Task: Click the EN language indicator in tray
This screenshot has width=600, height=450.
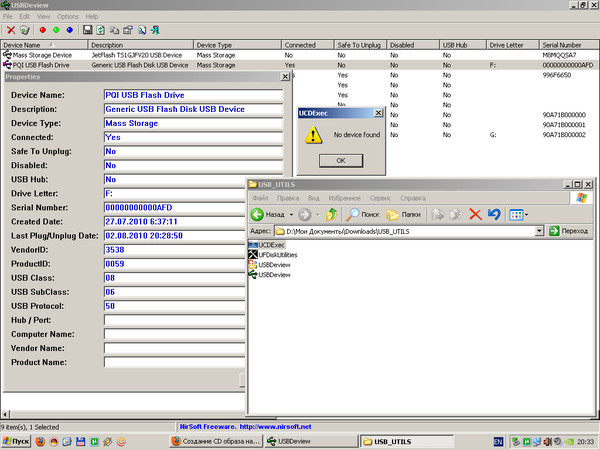Action: click(498, 442)
